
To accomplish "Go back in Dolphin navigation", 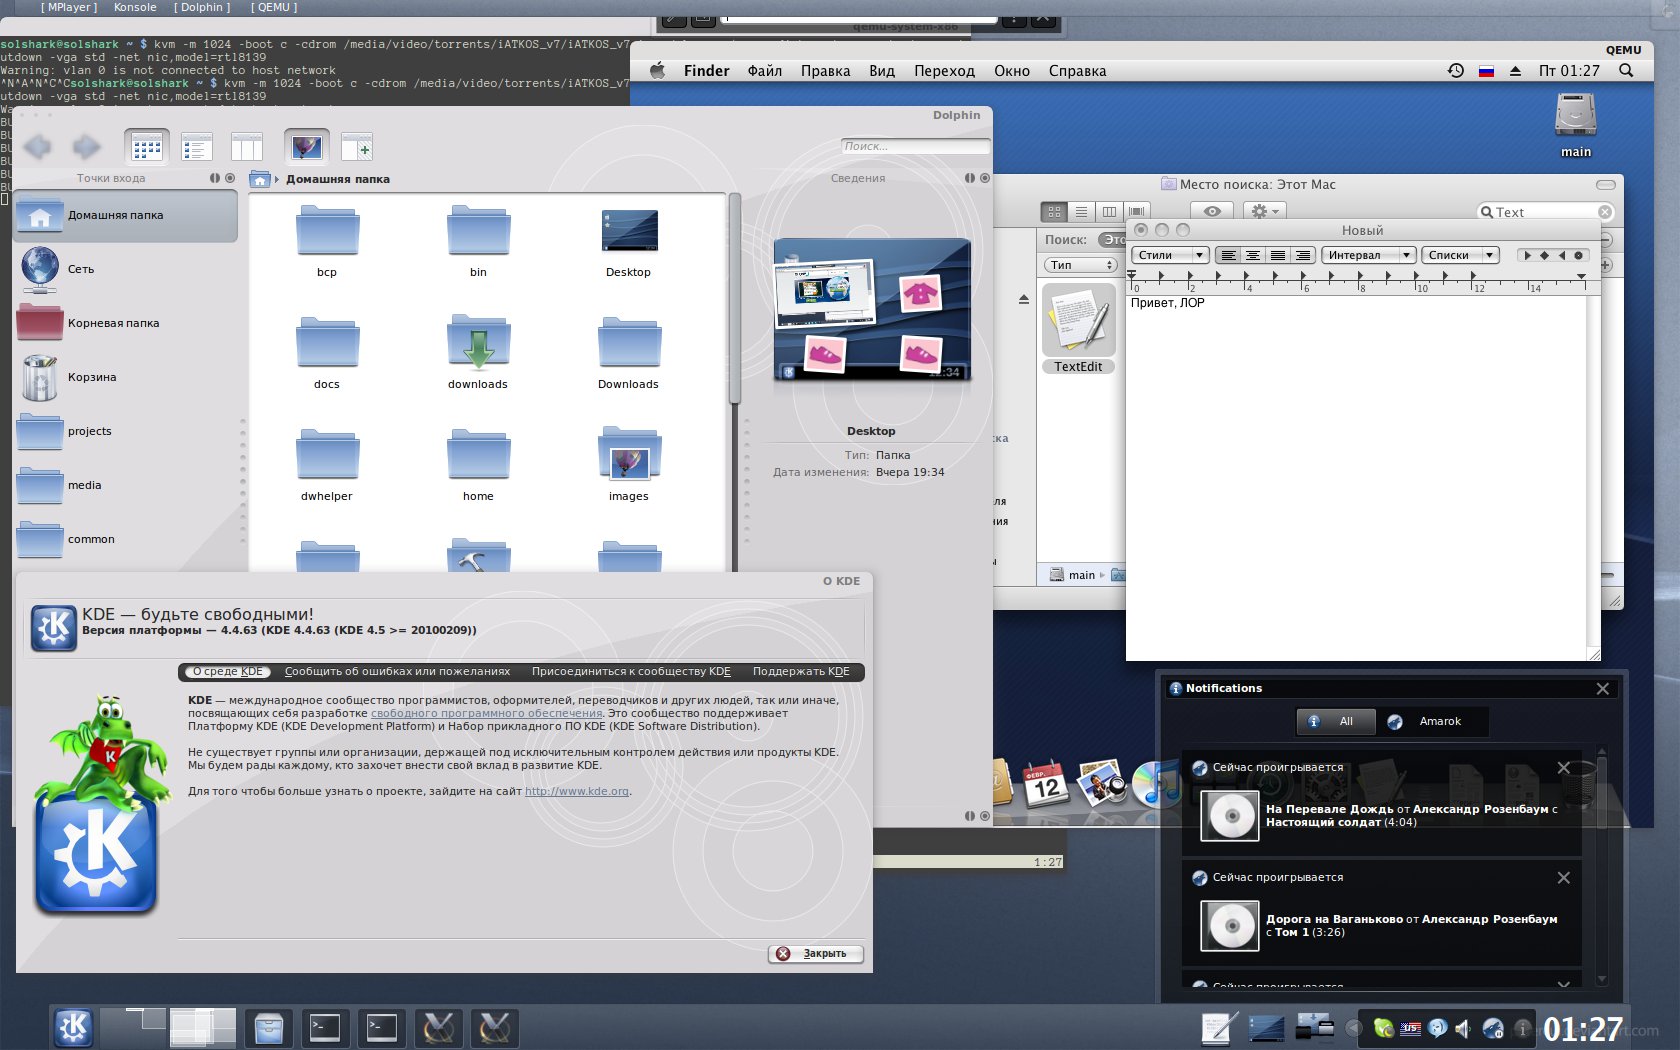I will click(38, 148).
